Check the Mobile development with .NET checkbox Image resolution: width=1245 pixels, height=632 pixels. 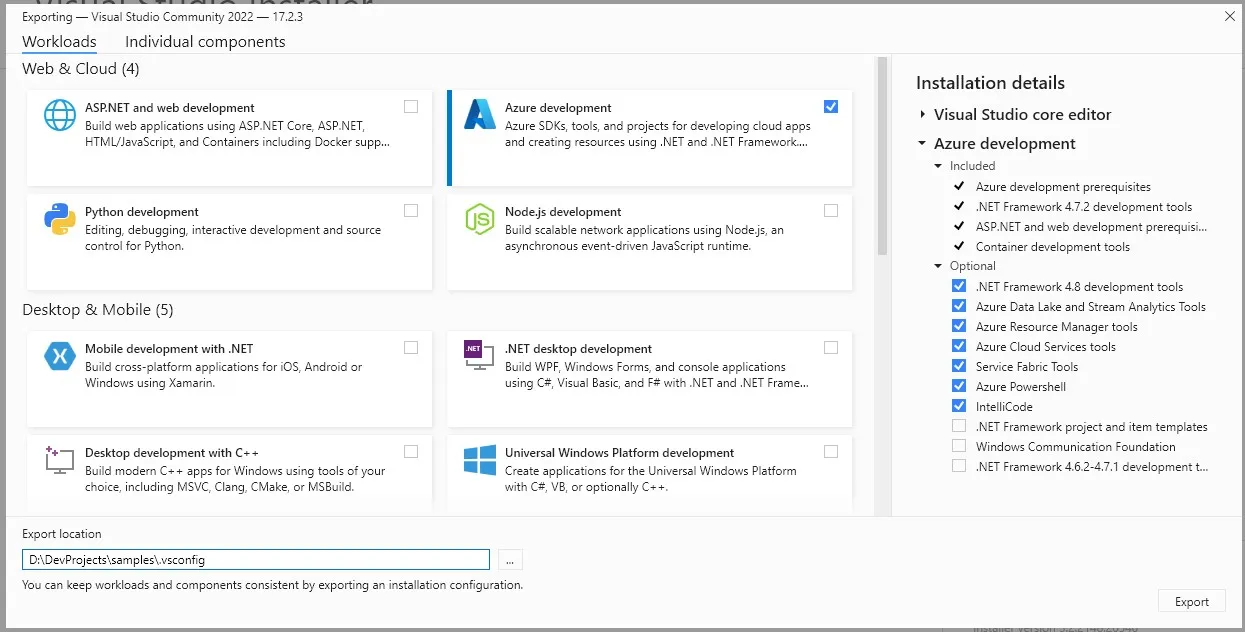click(411, 348)
